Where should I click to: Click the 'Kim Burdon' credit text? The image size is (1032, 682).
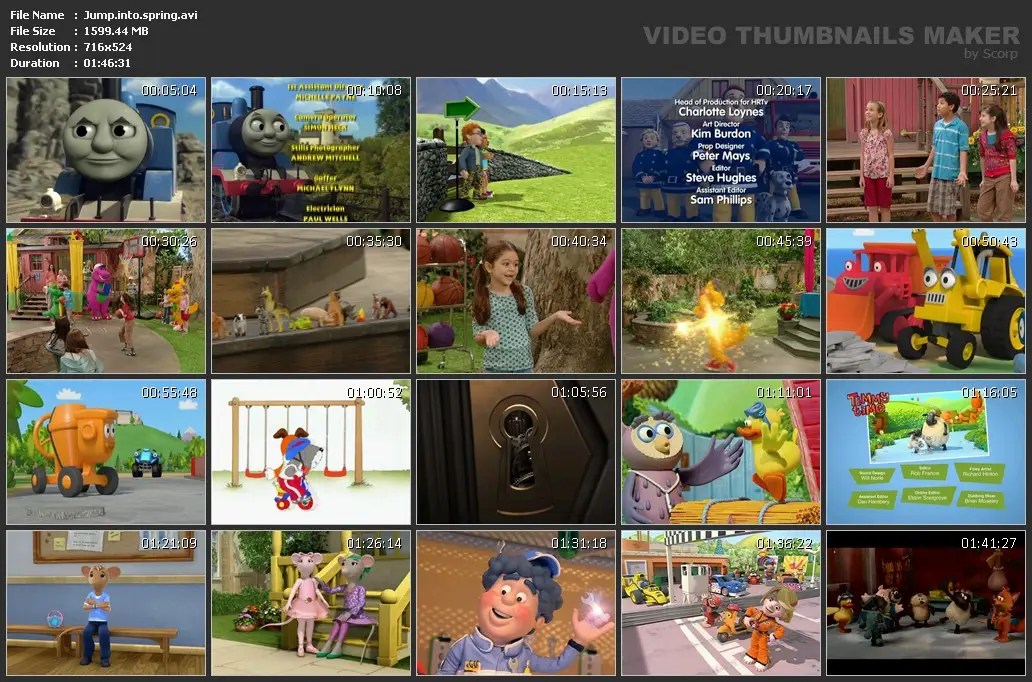721,134
